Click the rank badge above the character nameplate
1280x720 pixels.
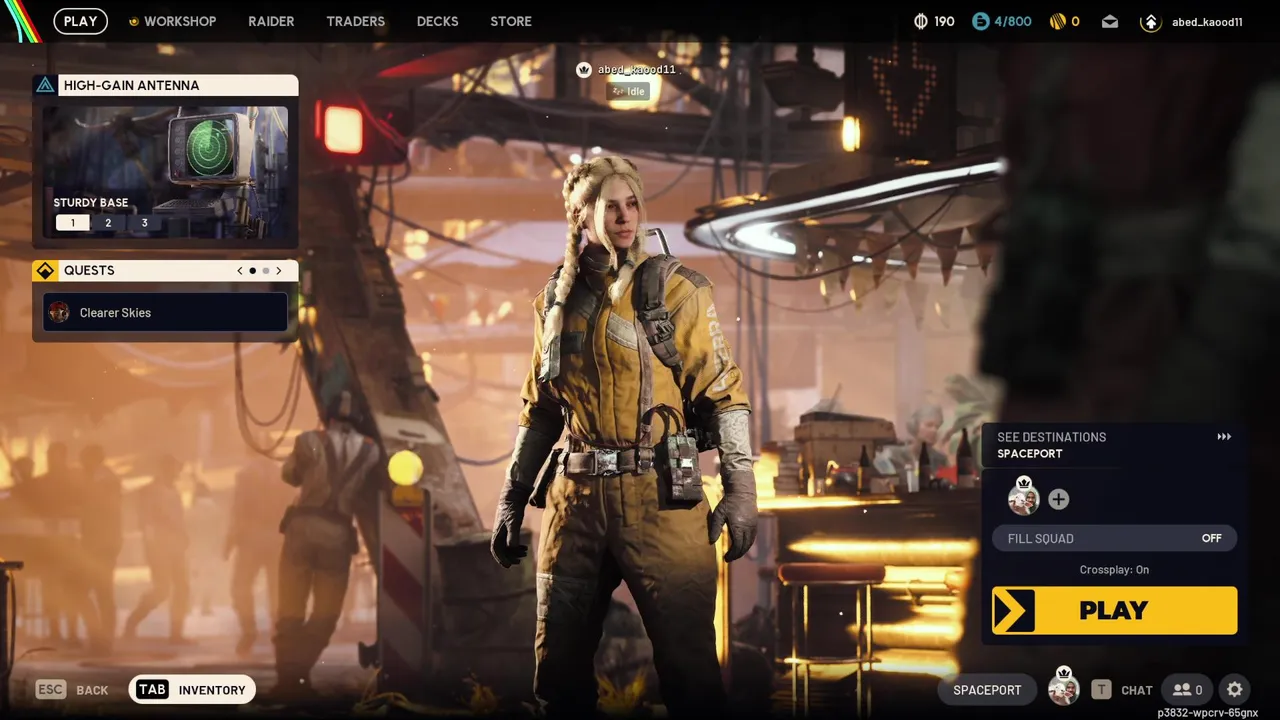(x=584, y=69)
